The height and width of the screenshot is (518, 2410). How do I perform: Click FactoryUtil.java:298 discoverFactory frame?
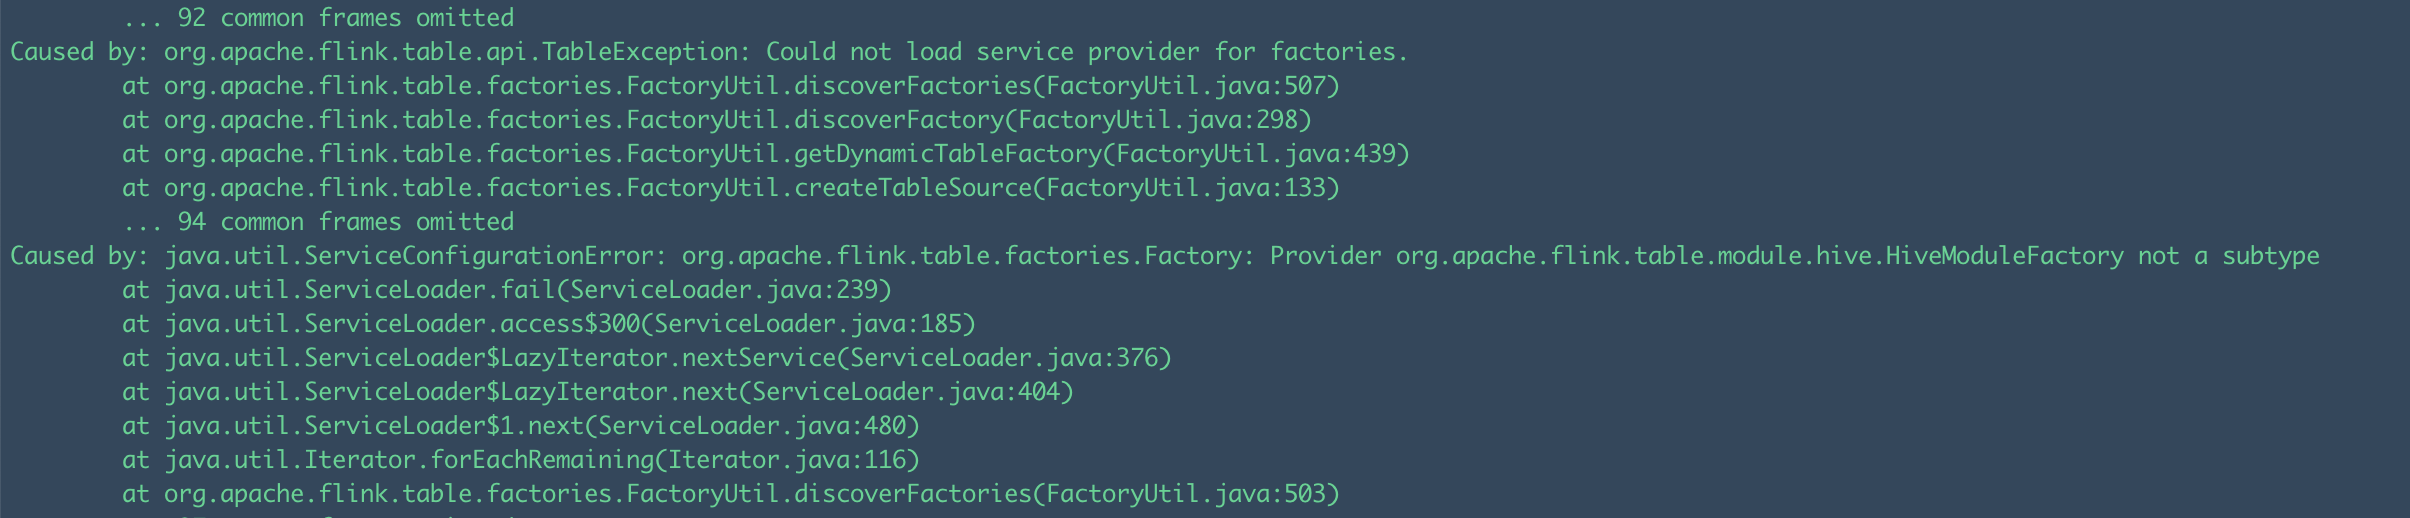point(717,120)
